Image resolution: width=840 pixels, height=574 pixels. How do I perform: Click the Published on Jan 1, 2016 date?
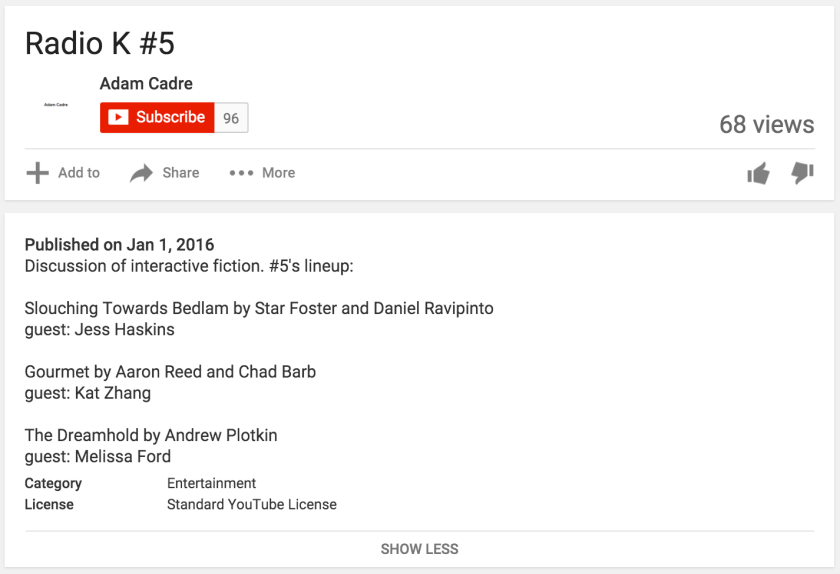[119, 245]
